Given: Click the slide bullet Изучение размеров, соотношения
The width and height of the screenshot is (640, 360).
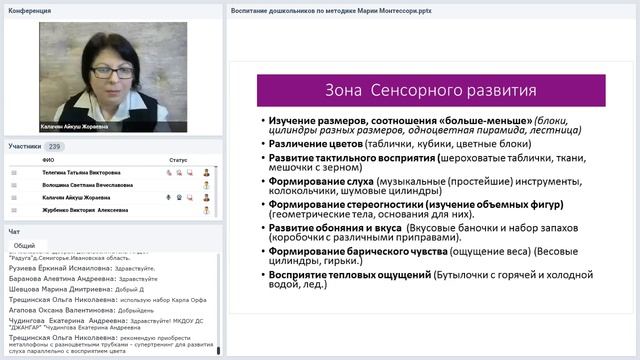Looking at the screenshot, I should tap(424, 125).
